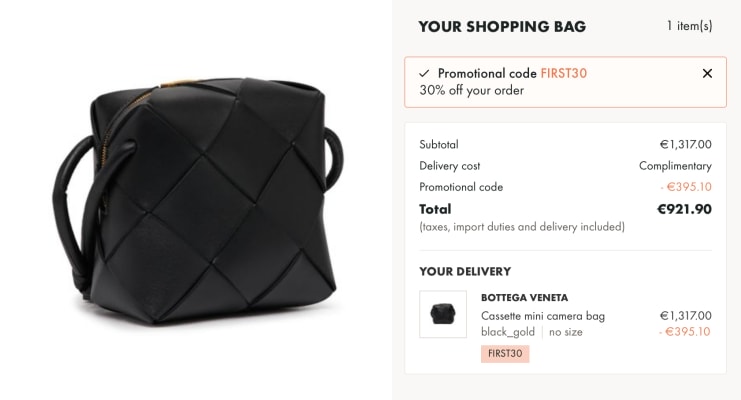
Task: Click the FIRST30 tag under the product
Action: click(505, 354)
